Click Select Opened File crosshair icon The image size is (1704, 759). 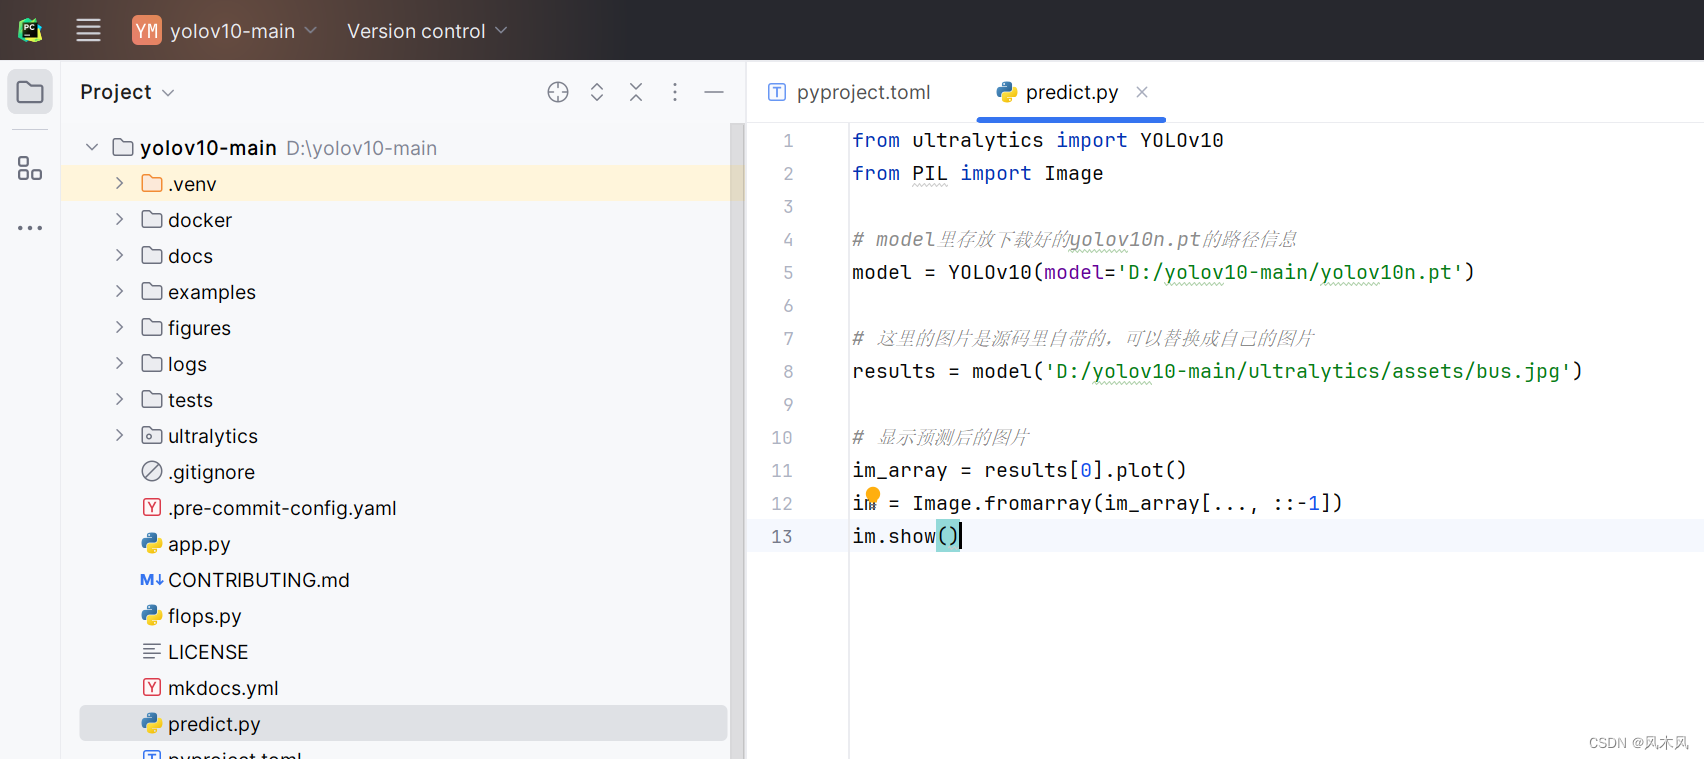coord(558,92)
